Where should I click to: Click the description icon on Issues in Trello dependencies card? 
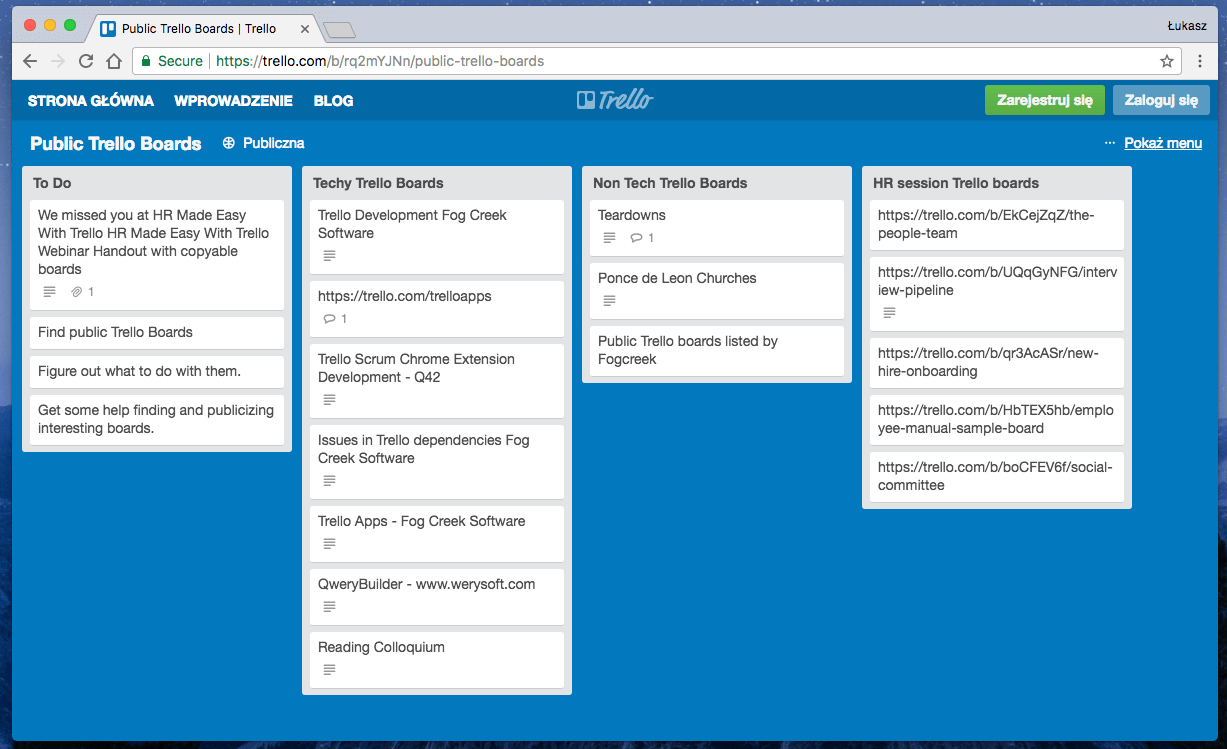click(x=329, y=481)
